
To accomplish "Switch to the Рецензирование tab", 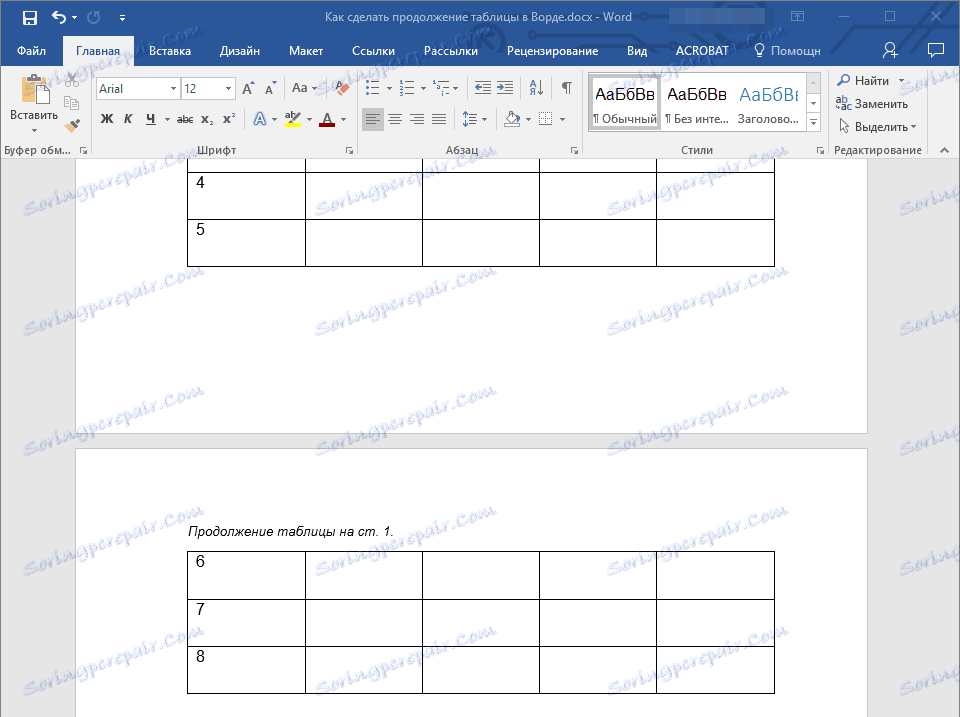I will point(552,51).
